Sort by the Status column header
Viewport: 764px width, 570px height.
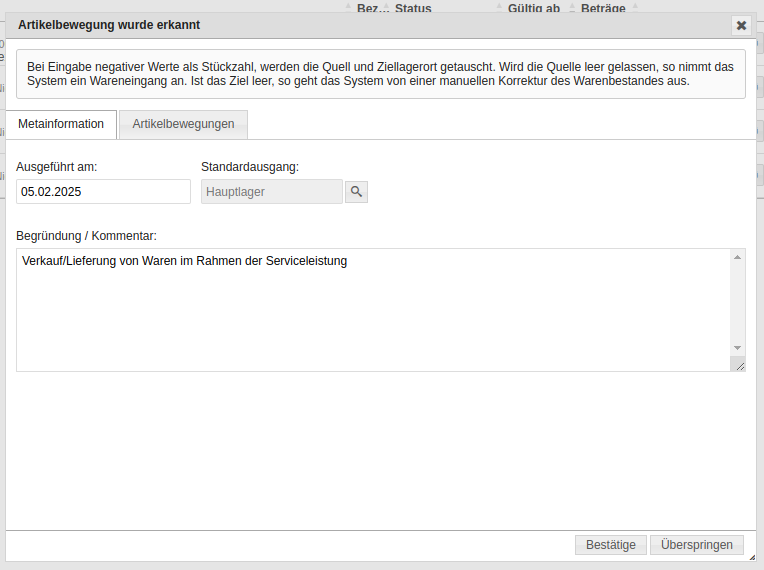coord(412,8)
